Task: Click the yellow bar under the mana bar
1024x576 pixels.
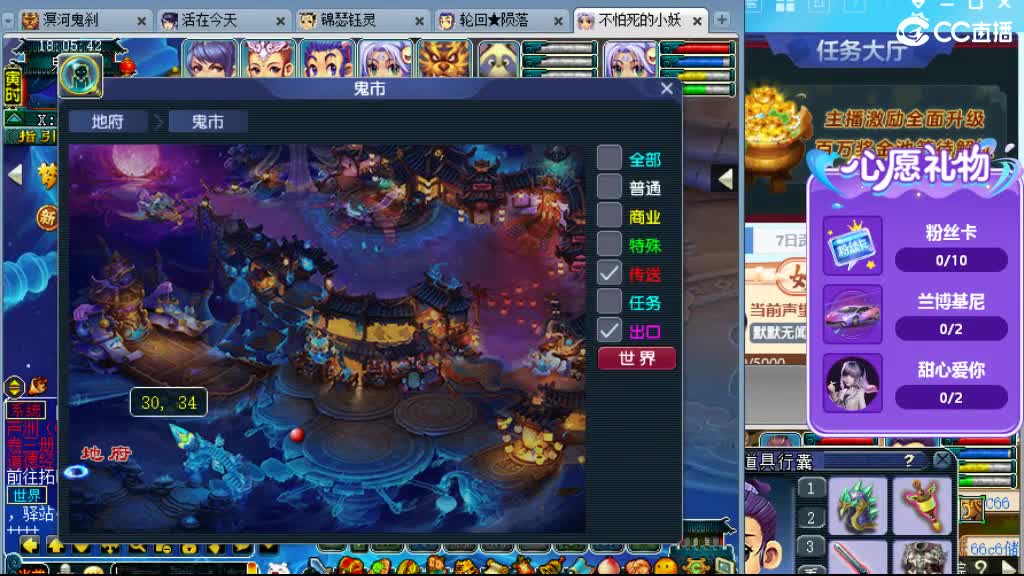Action: tap(697, 76)
